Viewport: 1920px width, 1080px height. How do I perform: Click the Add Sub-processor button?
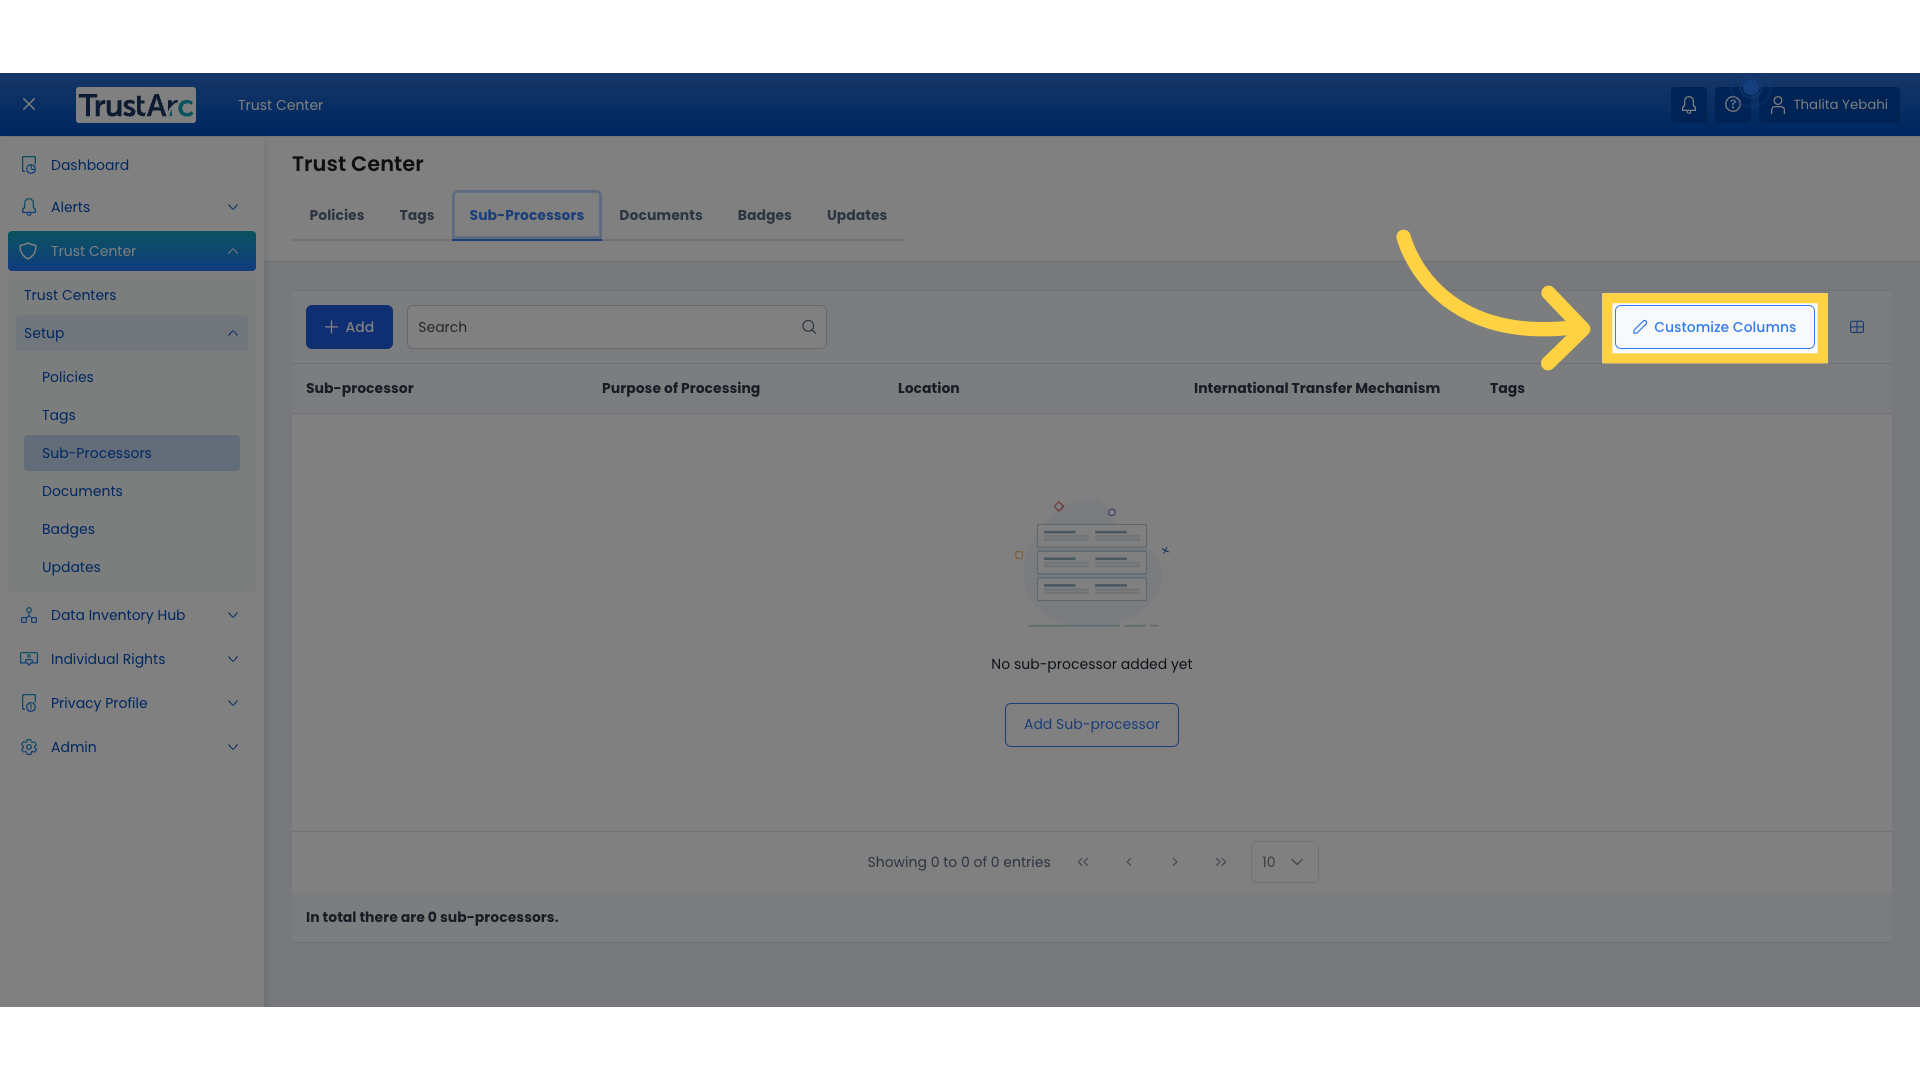pyautogui.click(x=1091, y=724)
